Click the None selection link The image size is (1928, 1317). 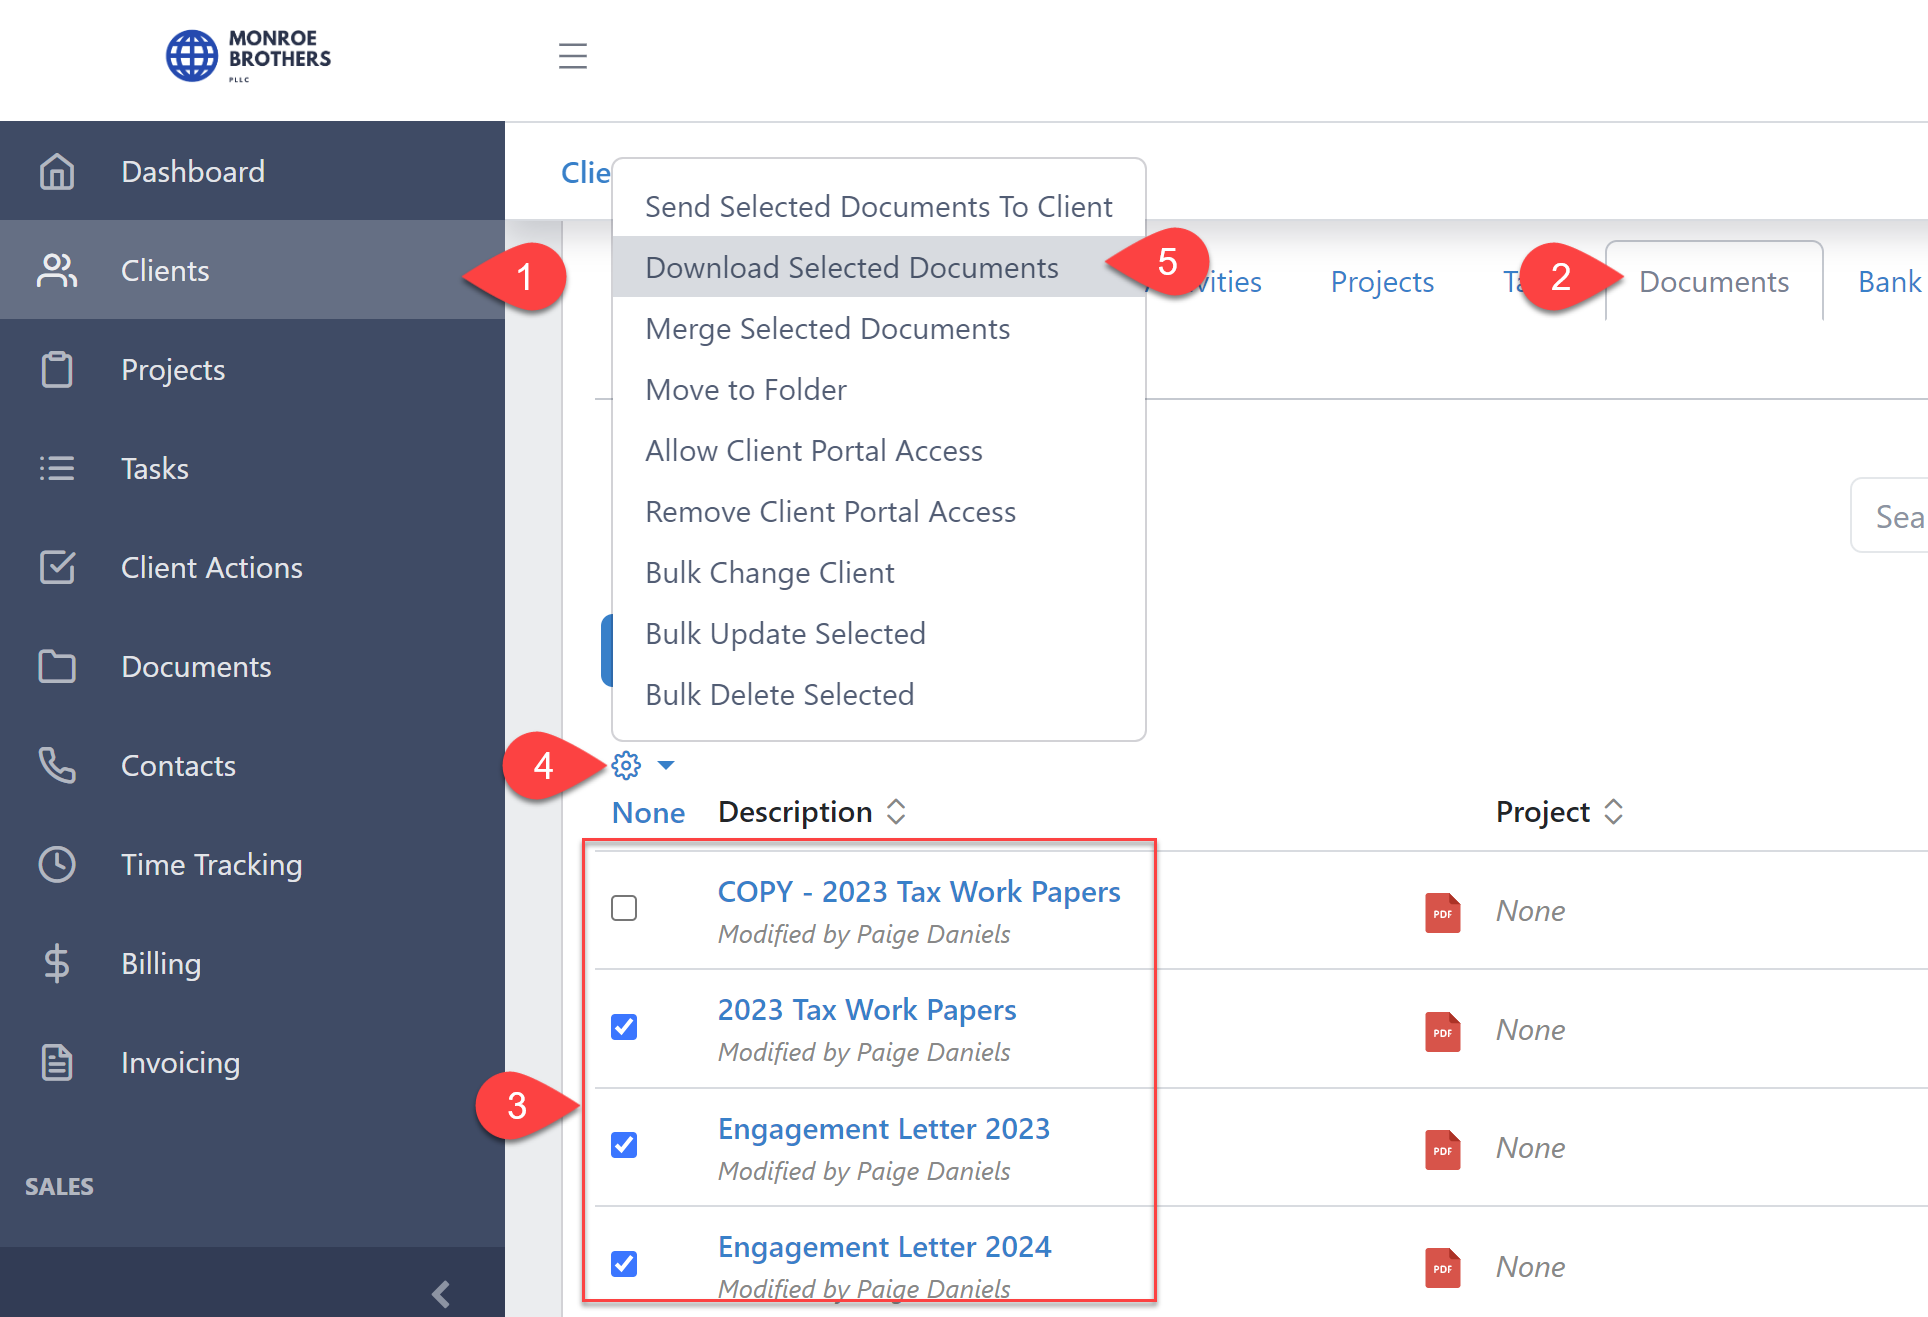click(x=647, y=812)
